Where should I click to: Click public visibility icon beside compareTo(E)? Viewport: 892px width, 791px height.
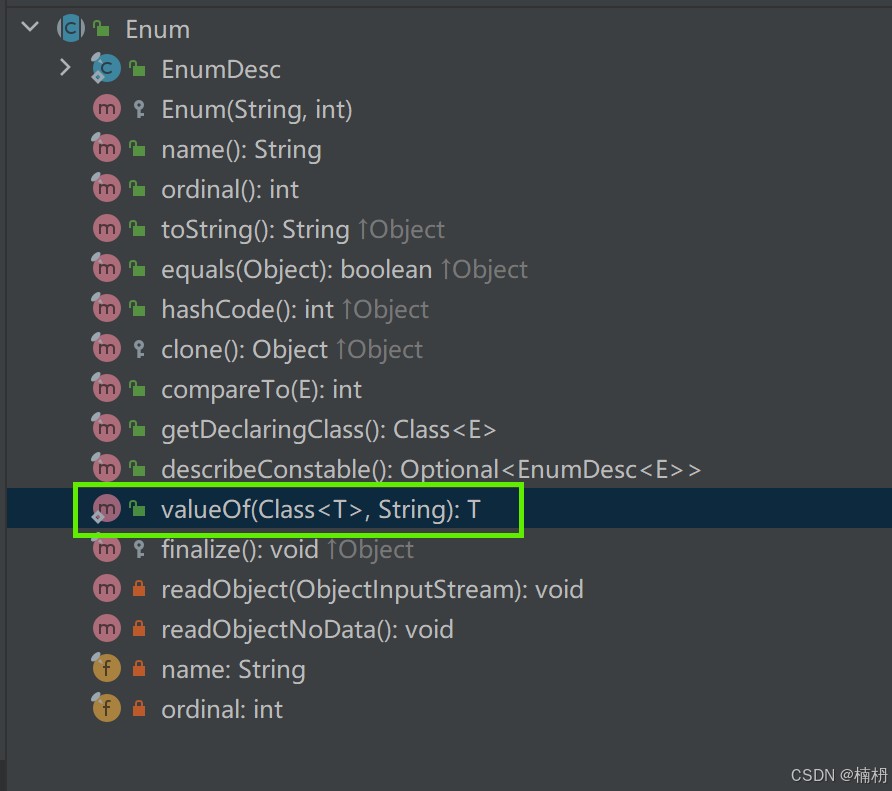point(139,389)
